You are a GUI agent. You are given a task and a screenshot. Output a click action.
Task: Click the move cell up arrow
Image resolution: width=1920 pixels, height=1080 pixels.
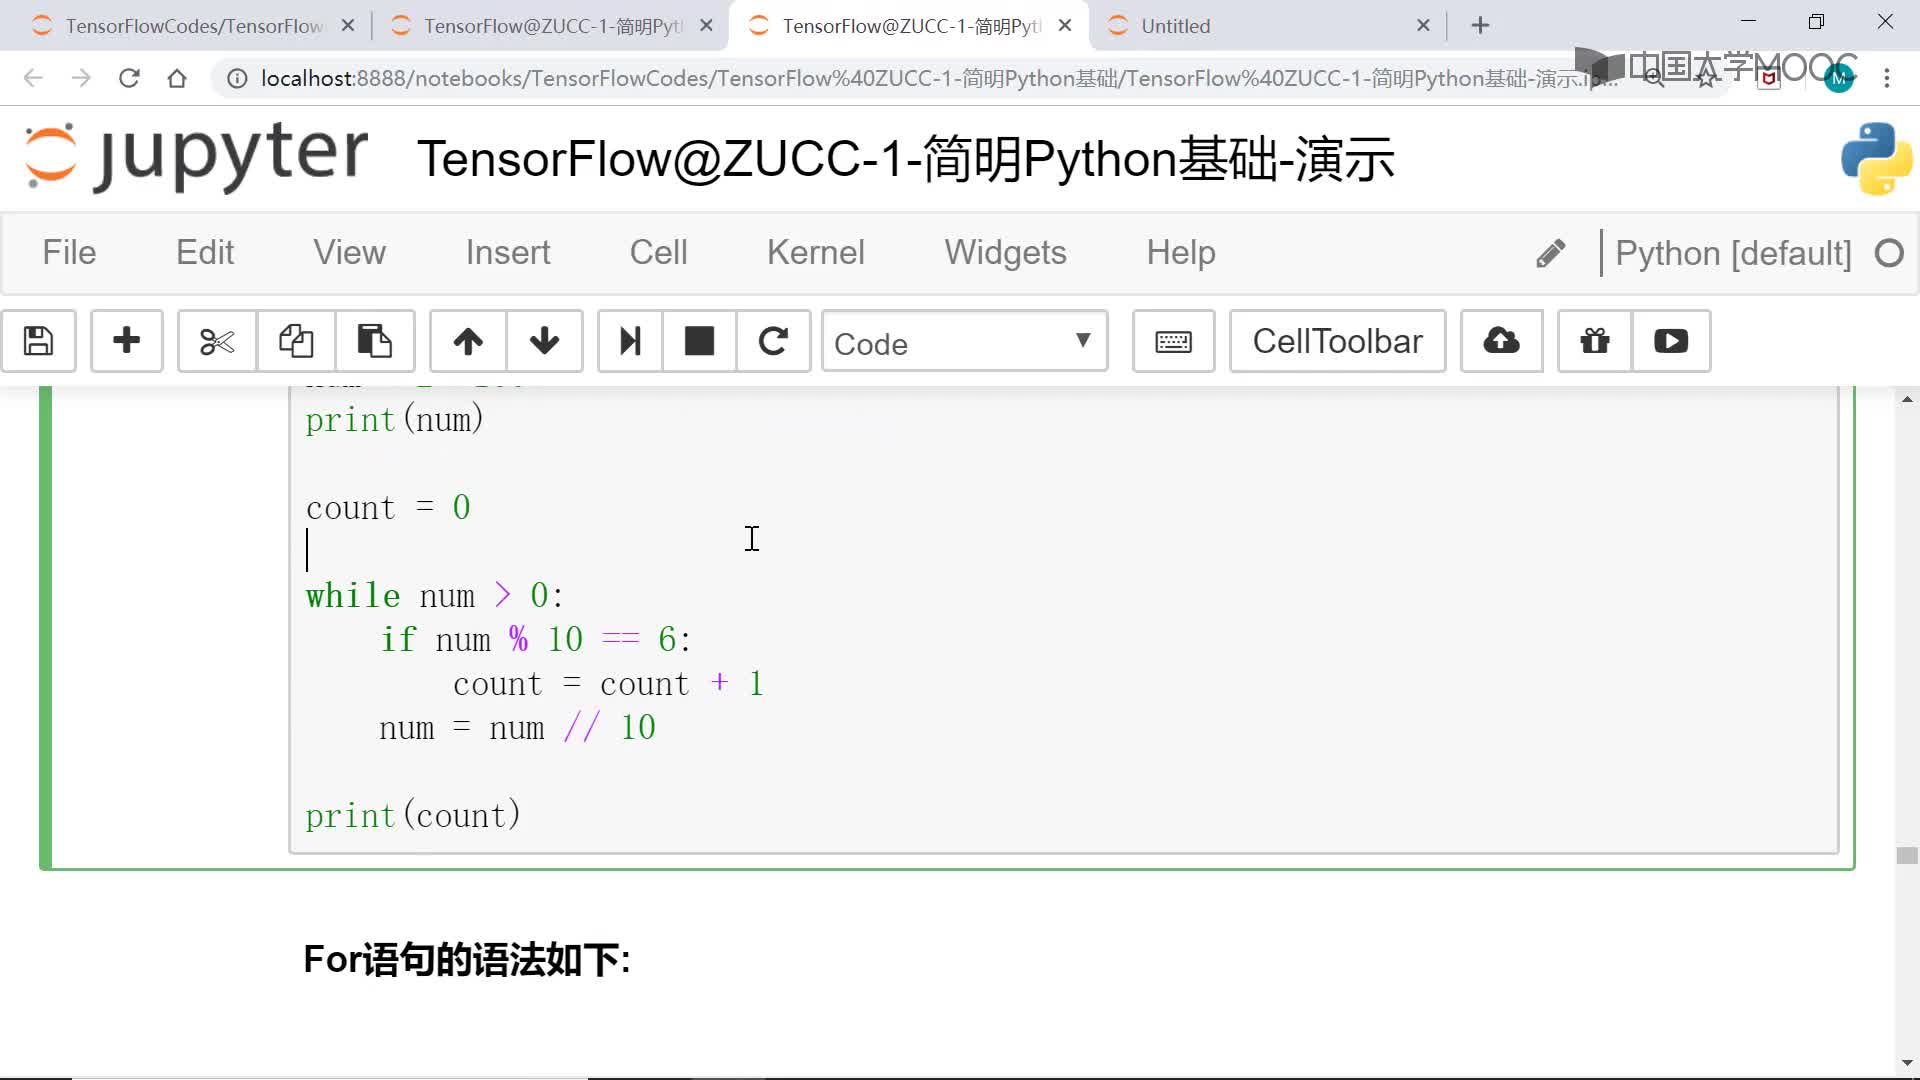pos(469,342)
